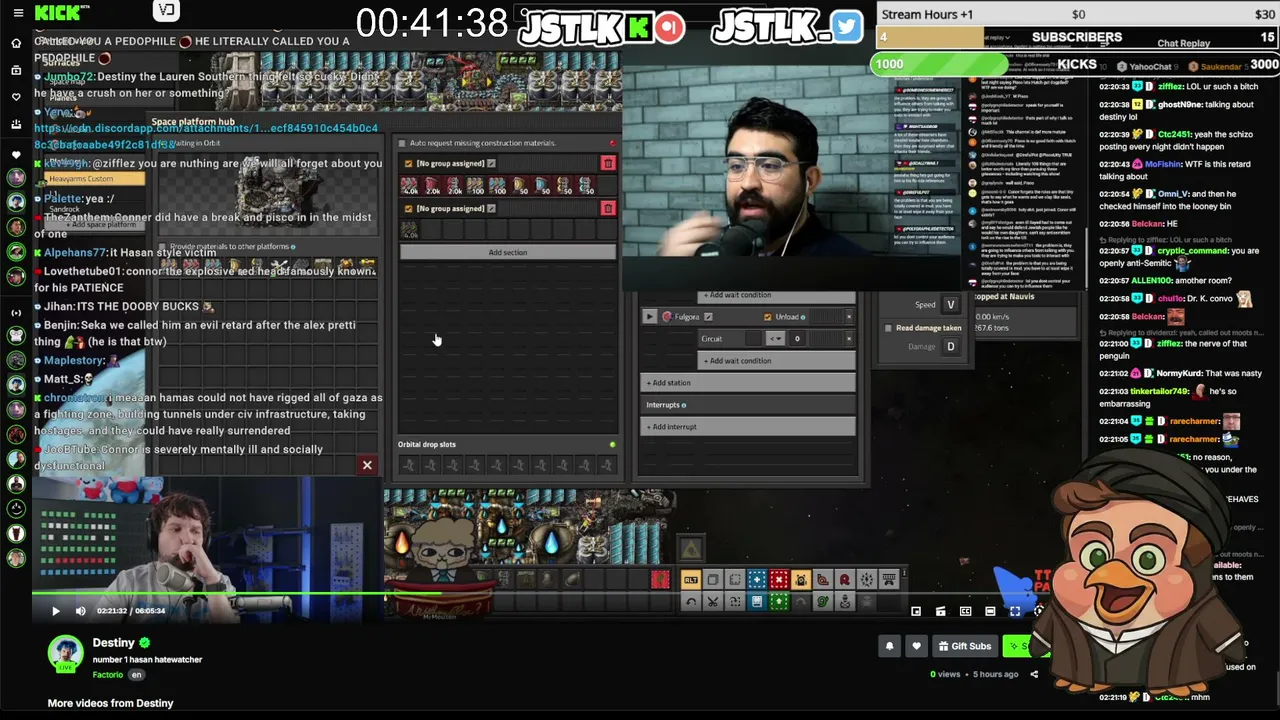
Task: Play the video
Action: point(55,611)
